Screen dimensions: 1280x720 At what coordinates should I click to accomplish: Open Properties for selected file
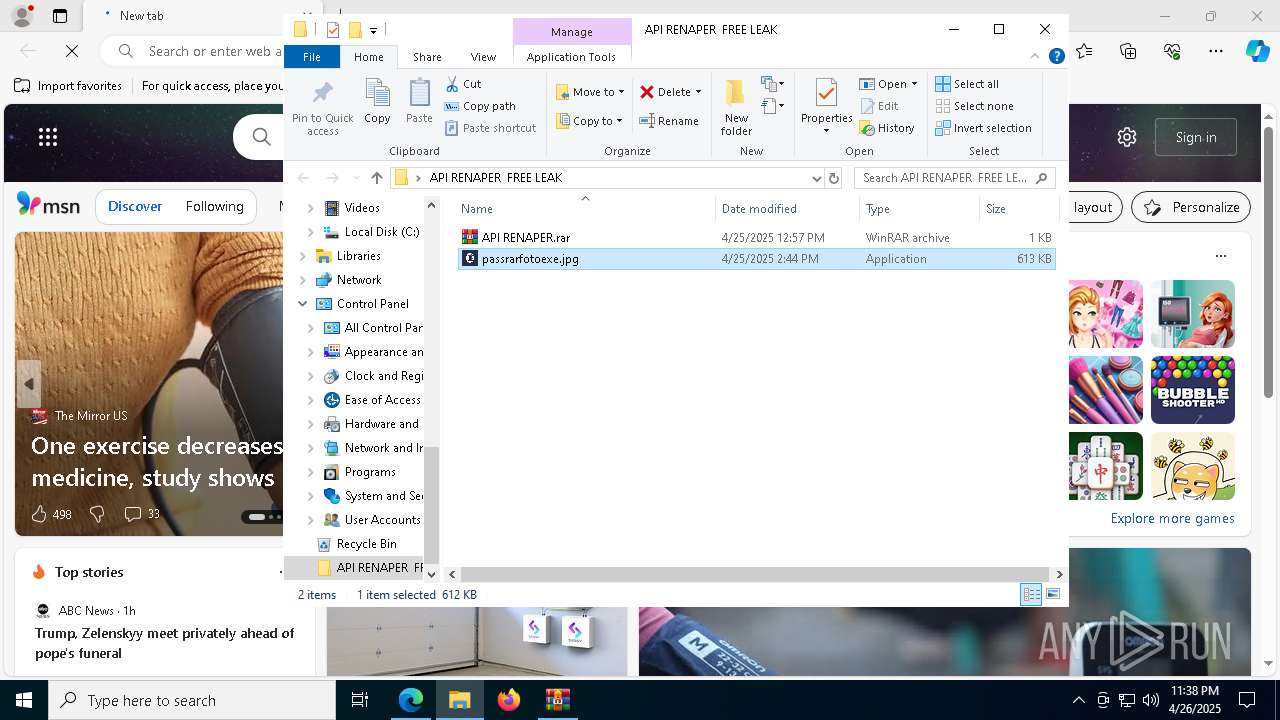tap(826, 106)
